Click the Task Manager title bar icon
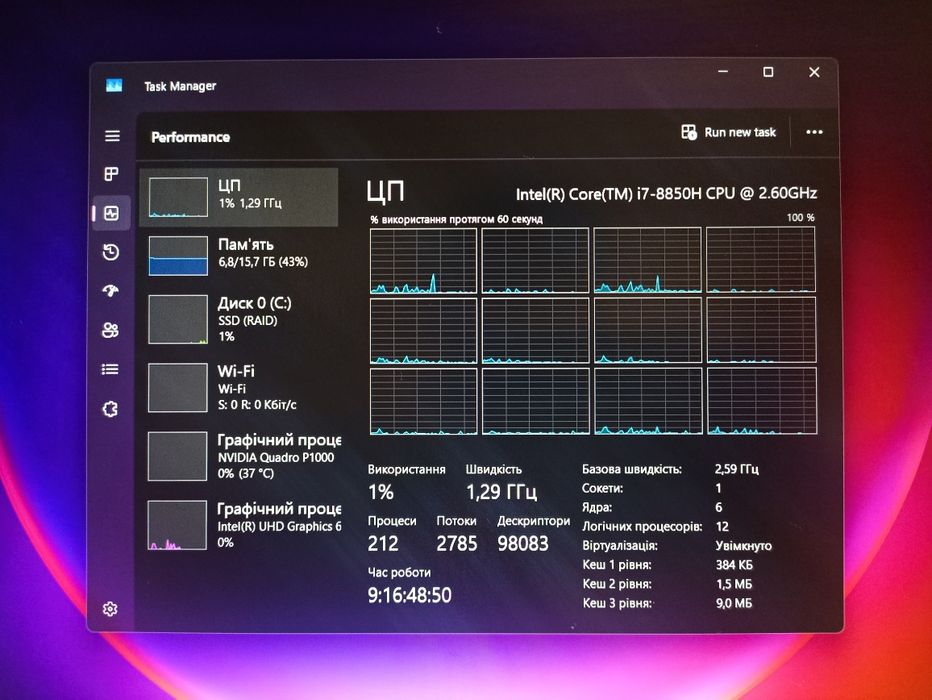Image resolution: width=932 pixels, height=700 pixels. click(114, 86)
